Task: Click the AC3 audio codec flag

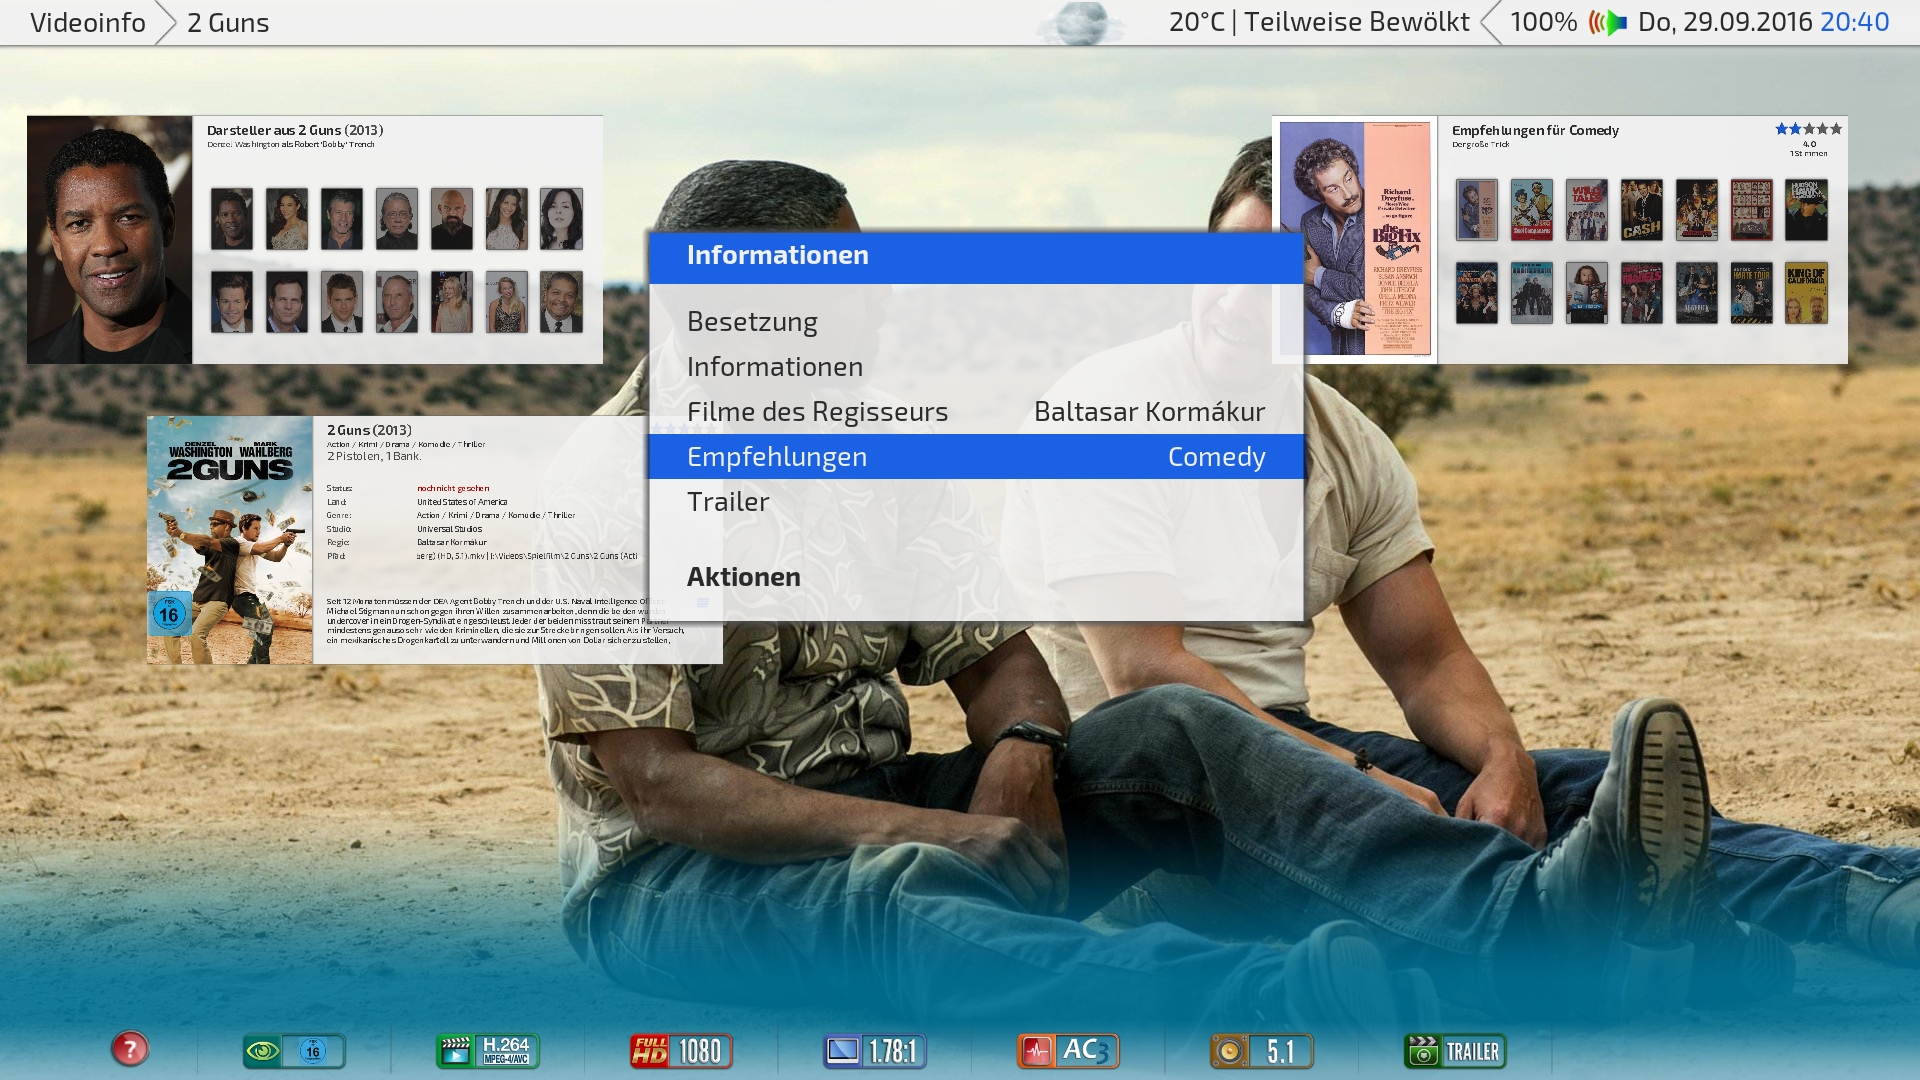Action: point(1068,1051)
